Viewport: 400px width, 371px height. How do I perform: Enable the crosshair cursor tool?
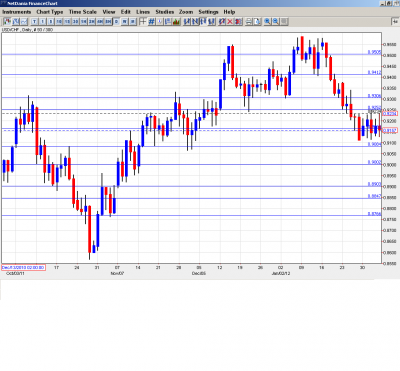click(143, 22)
